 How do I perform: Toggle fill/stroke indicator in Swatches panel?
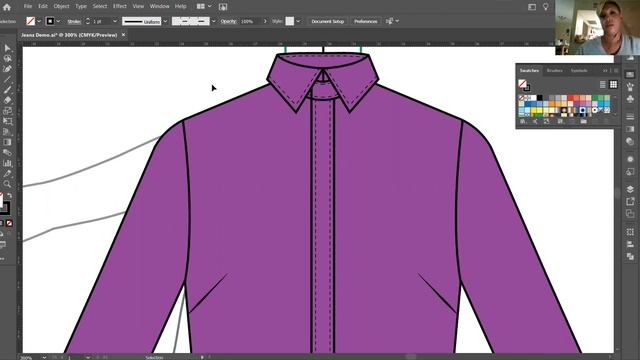tap(524, 85)
